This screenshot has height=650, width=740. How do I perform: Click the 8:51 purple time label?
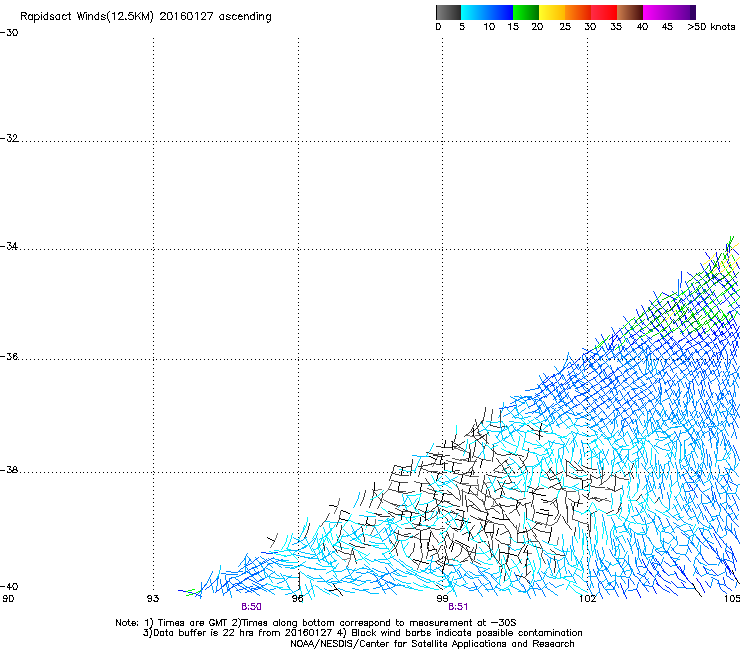458,607
